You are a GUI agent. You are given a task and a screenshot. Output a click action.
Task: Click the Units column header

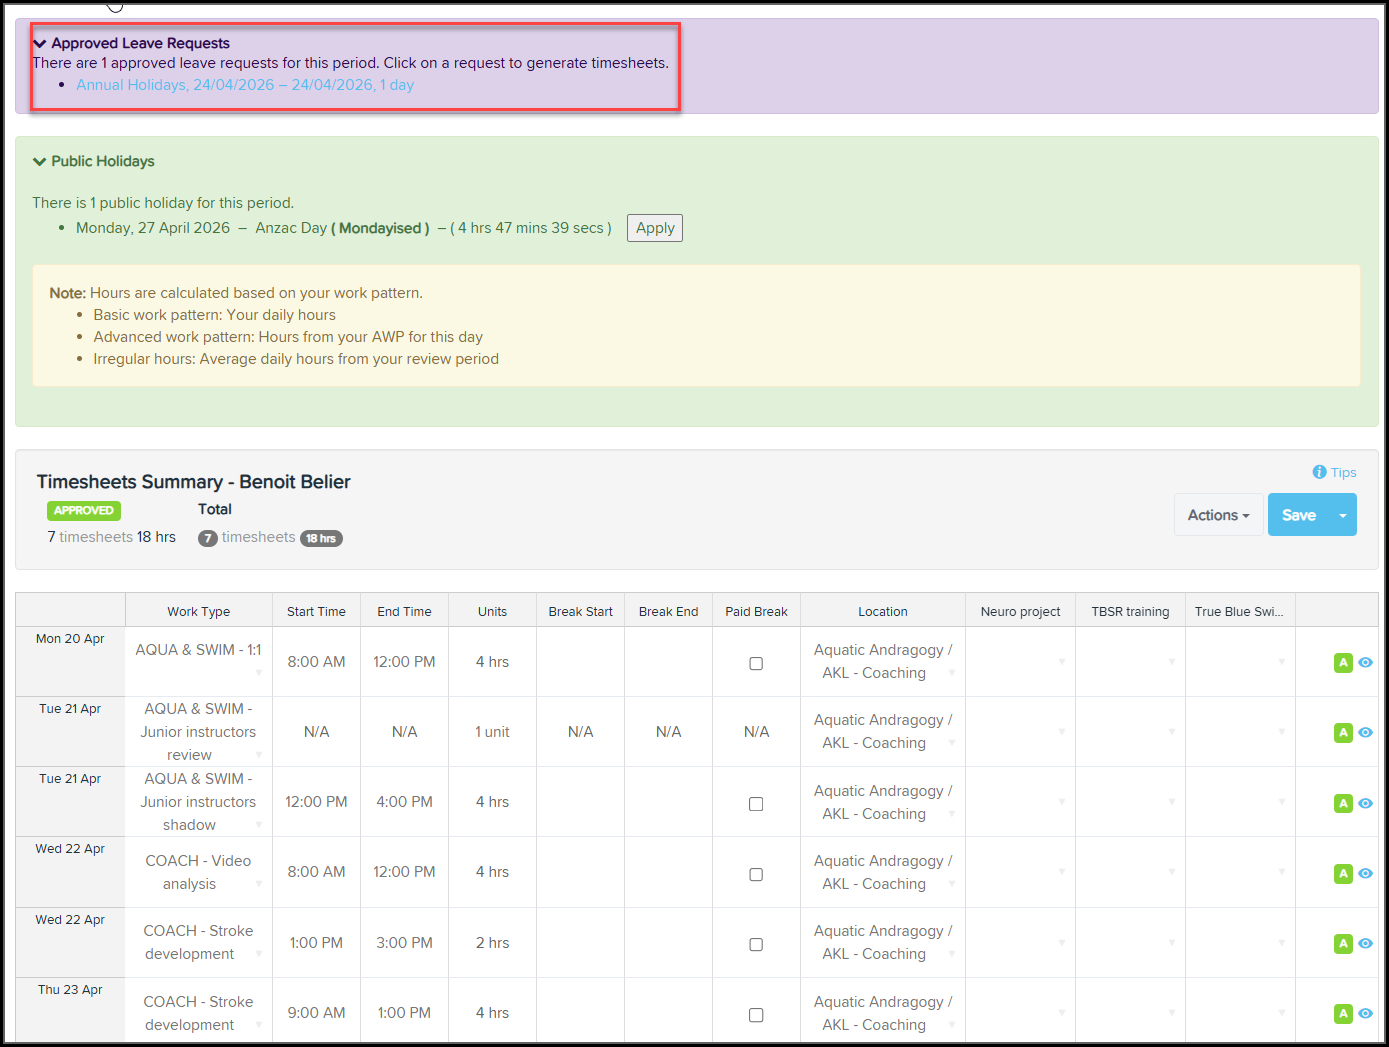click(492, 611)
